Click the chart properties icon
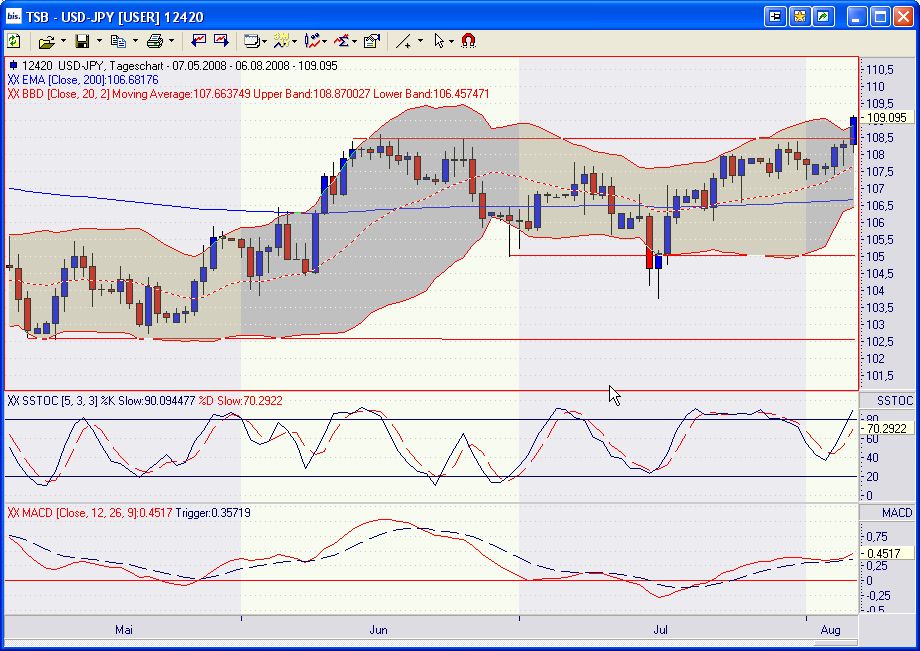920x651 pixels. coord(370,41)
